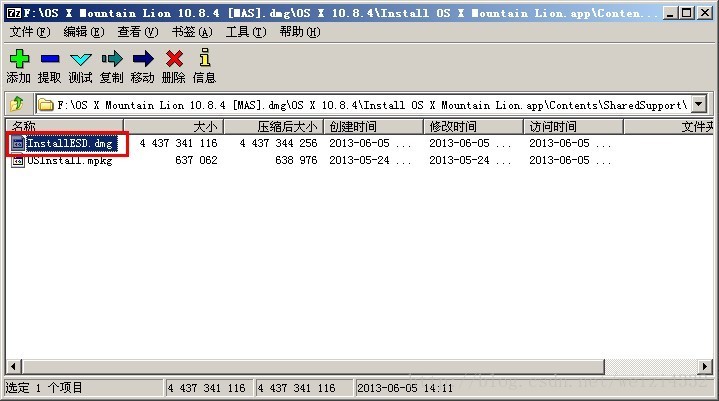Click the horizontal scrollbar right arrow
The height and width of the screenshot is (401, 719).
click(x=705, y=366)
